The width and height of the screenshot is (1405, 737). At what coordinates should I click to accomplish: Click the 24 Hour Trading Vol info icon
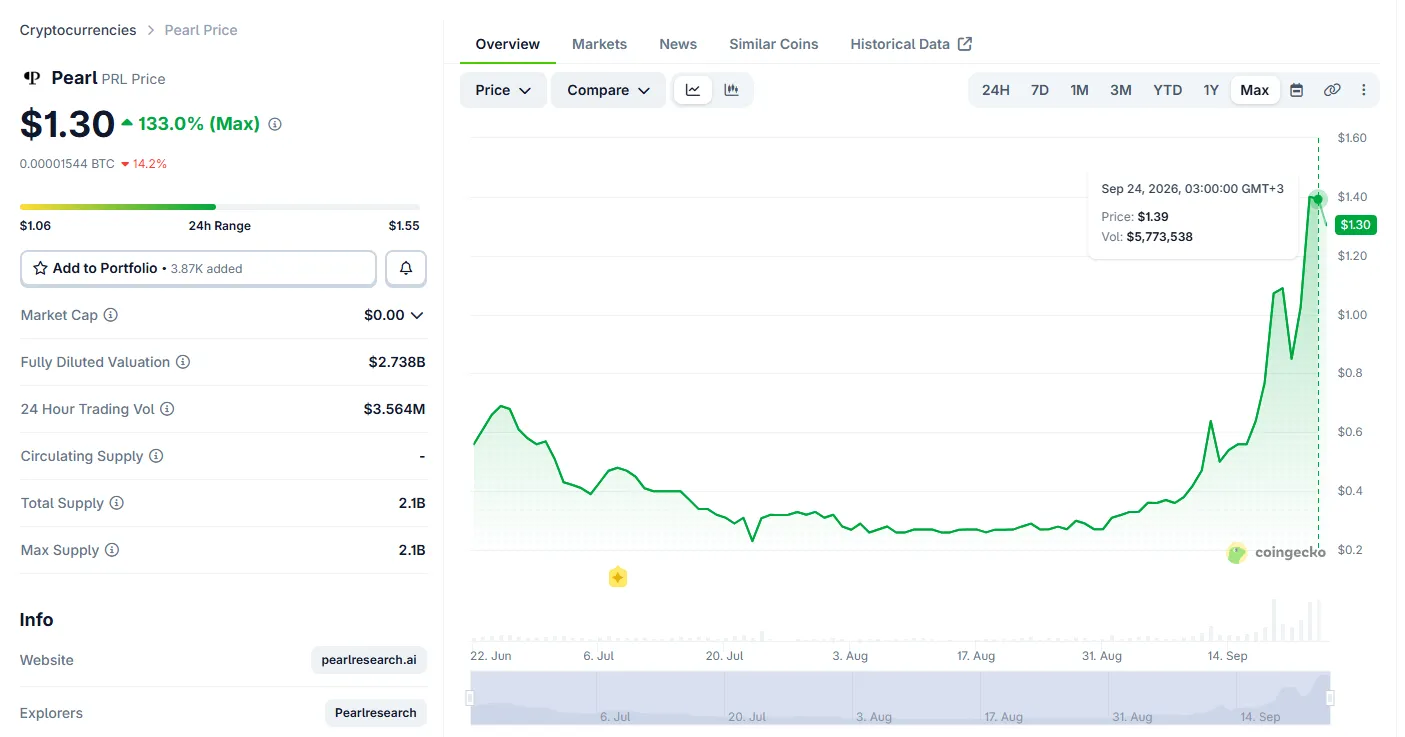(x=167, y=409)
